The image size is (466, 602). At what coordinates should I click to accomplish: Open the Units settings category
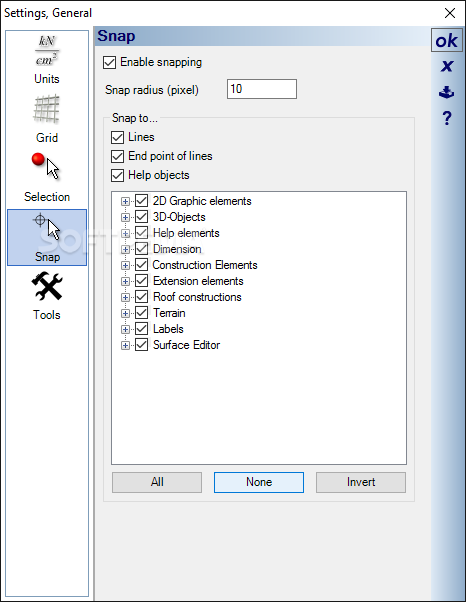pos(47,60)
